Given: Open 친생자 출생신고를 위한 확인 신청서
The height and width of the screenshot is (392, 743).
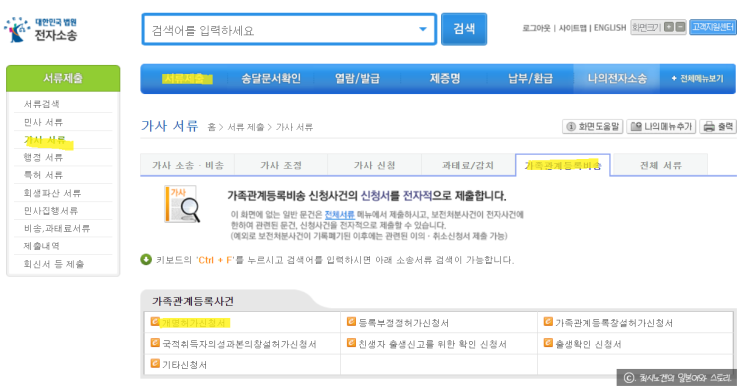Looking at the screenshot, I should [x=433, y=344].
